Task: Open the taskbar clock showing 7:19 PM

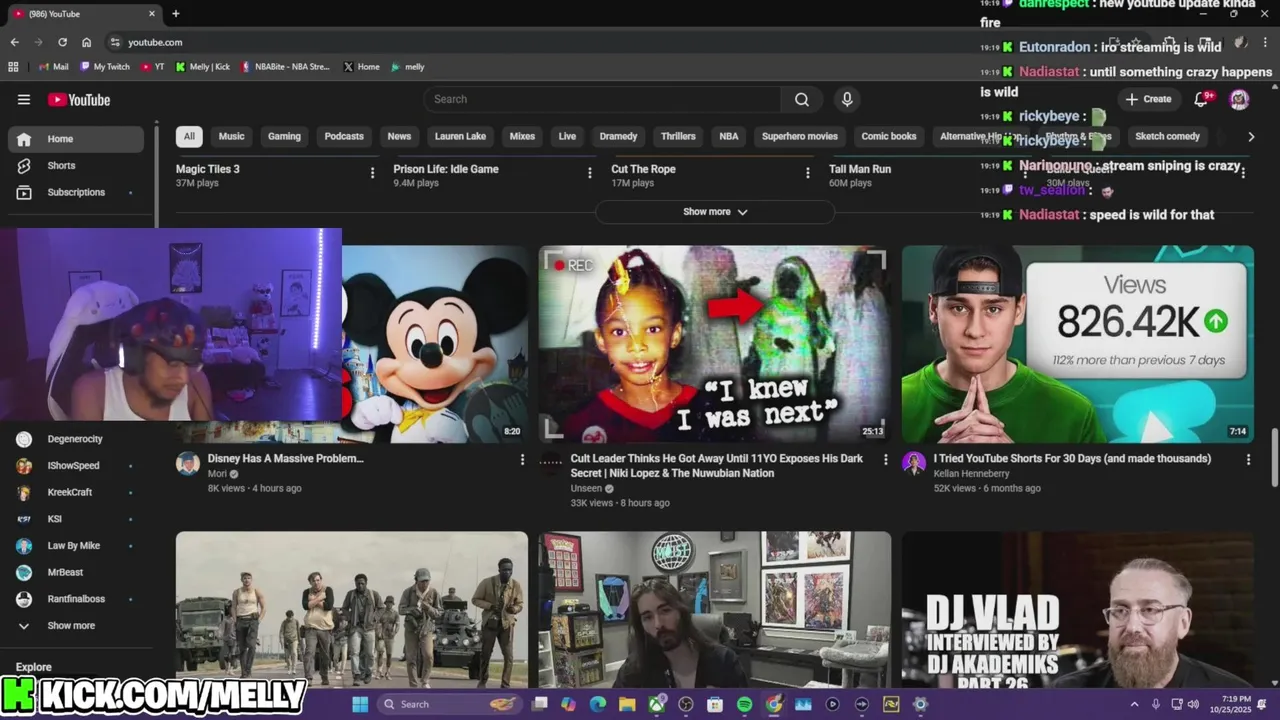Action: [1232, 704]
